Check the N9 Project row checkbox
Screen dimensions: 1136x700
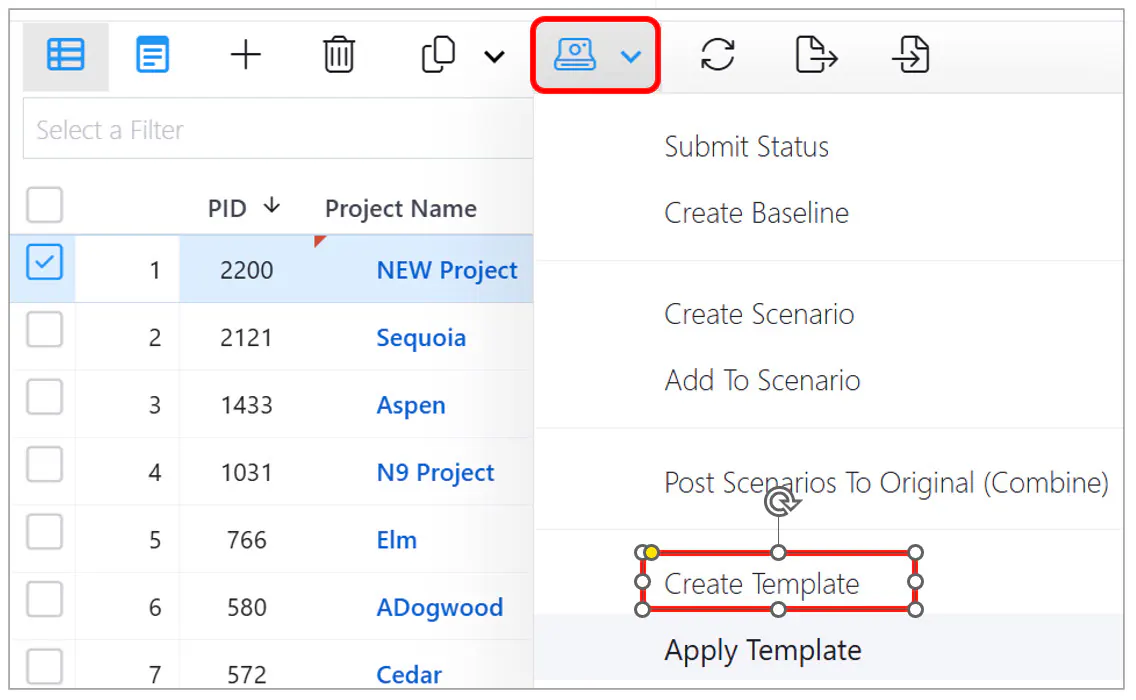[44, 464]
